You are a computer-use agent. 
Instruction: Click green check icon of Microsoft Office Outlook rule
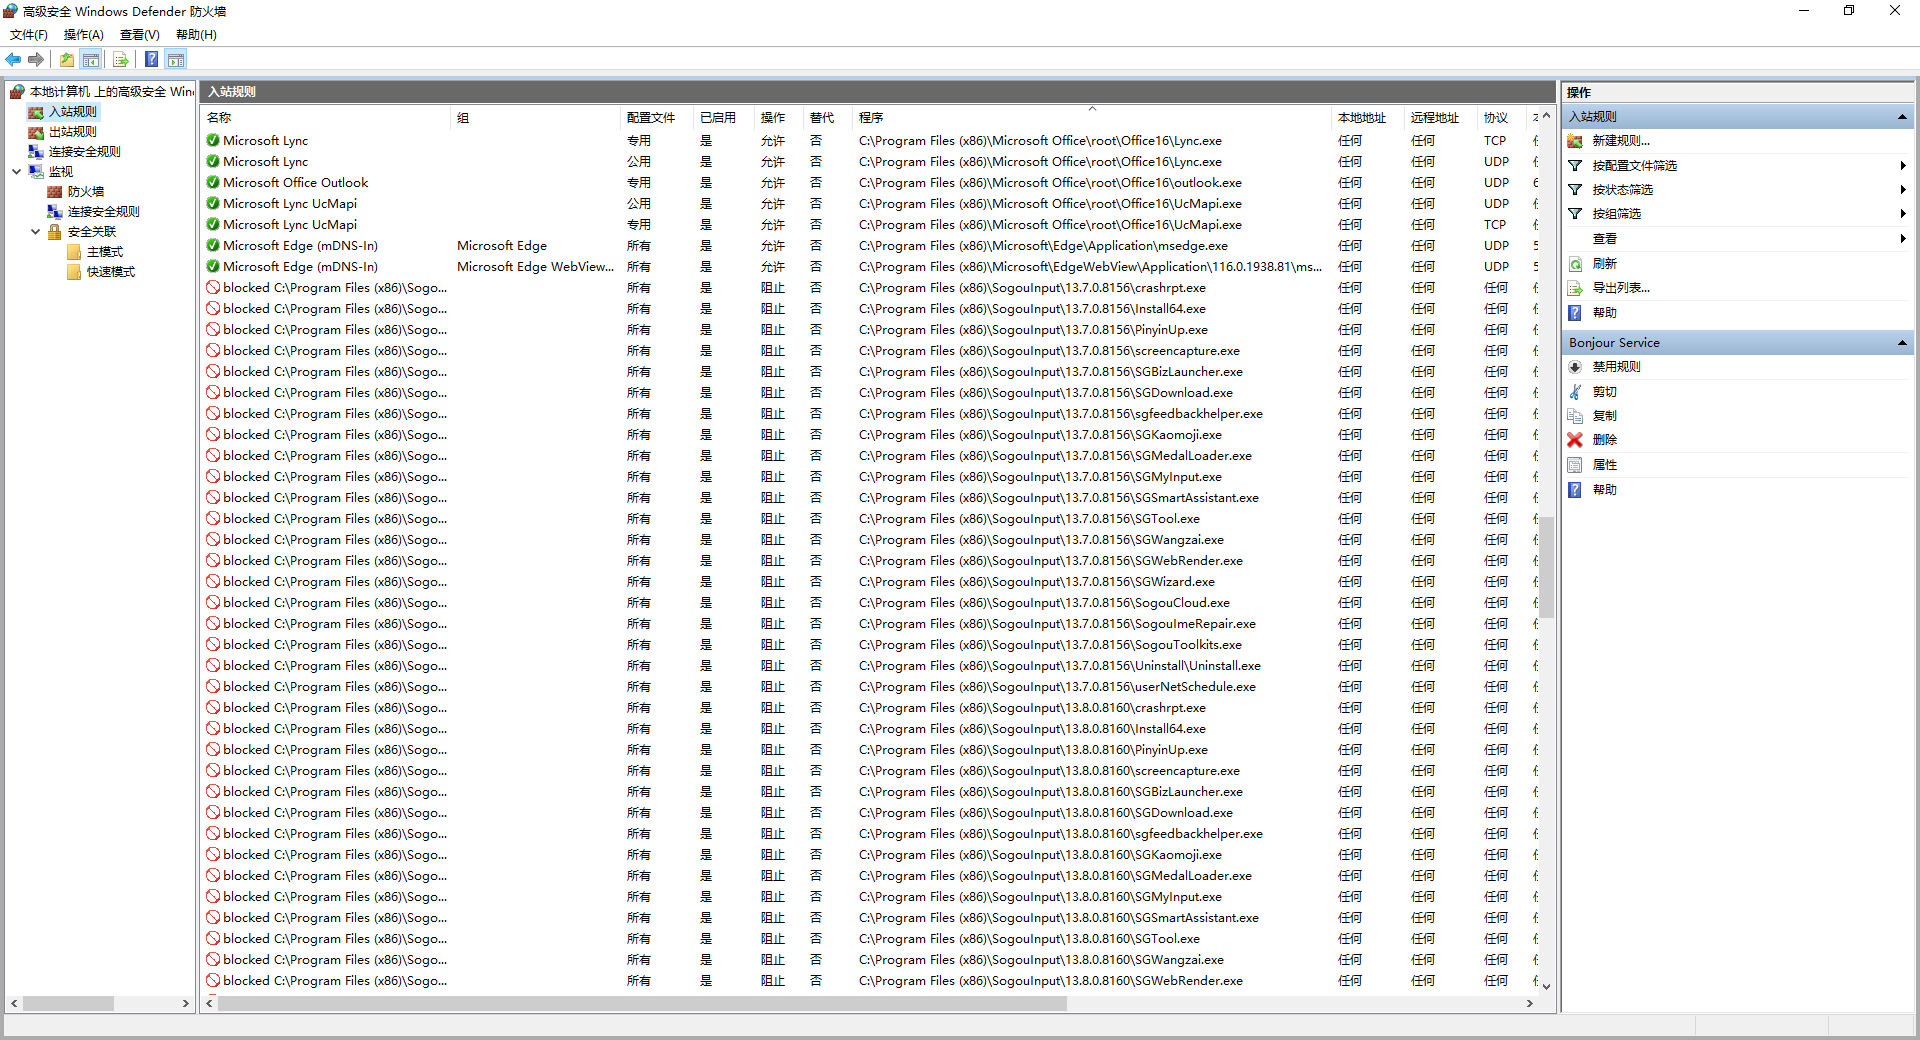(213, 183)
